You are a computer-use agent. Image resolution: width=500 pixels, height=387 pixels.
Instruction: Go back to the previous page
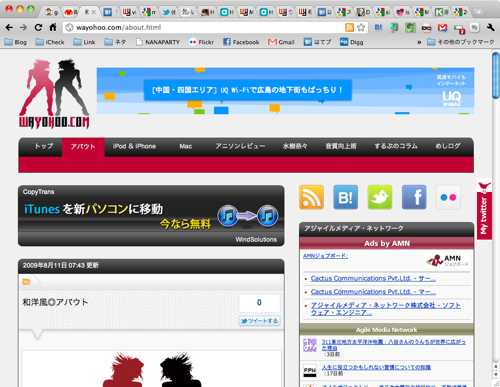tap(9, 27)
